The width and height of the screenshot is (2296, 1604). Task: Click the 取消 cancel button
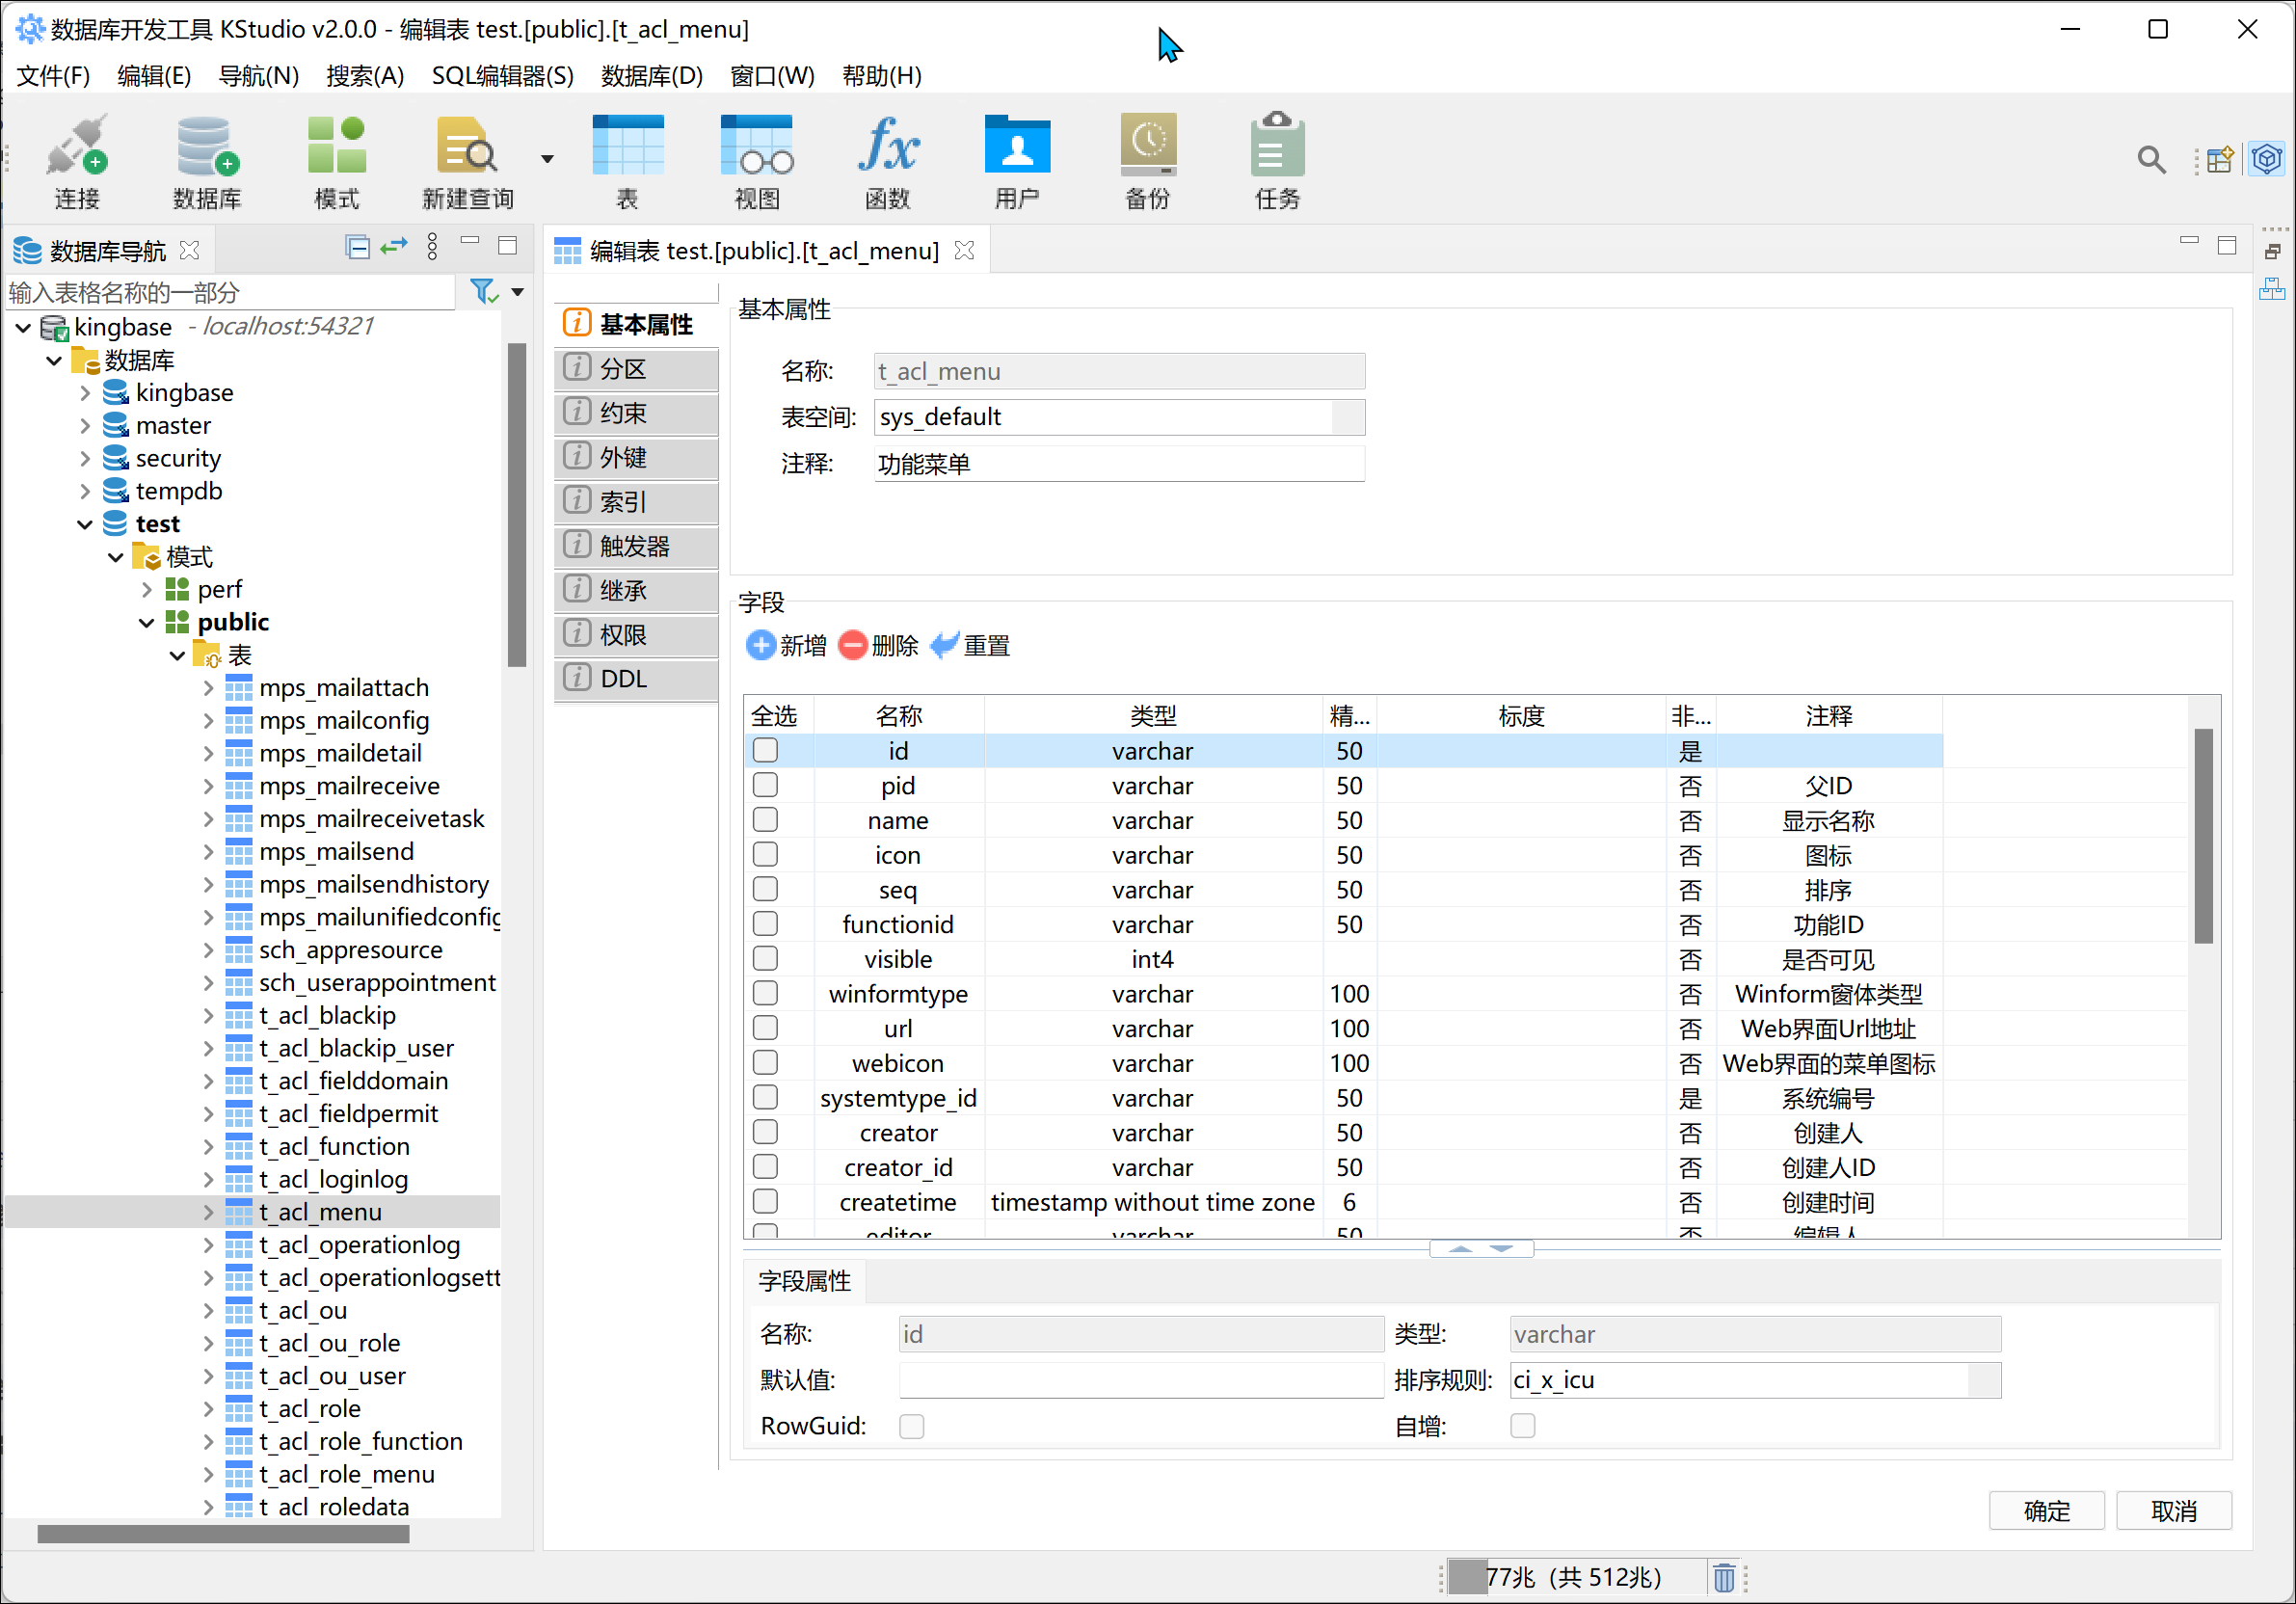[2173, 1510]
